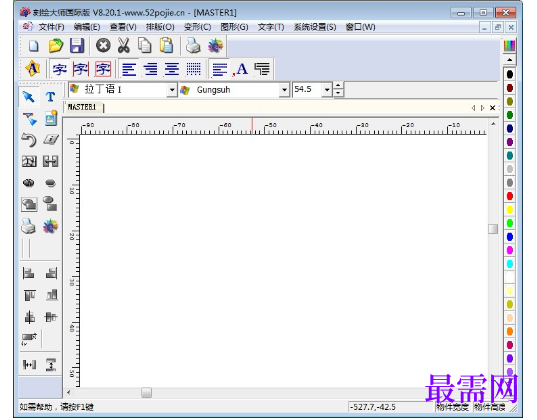Select the 字 with red outline box icon
The image size is (537, 420).
tap(103, 70)
